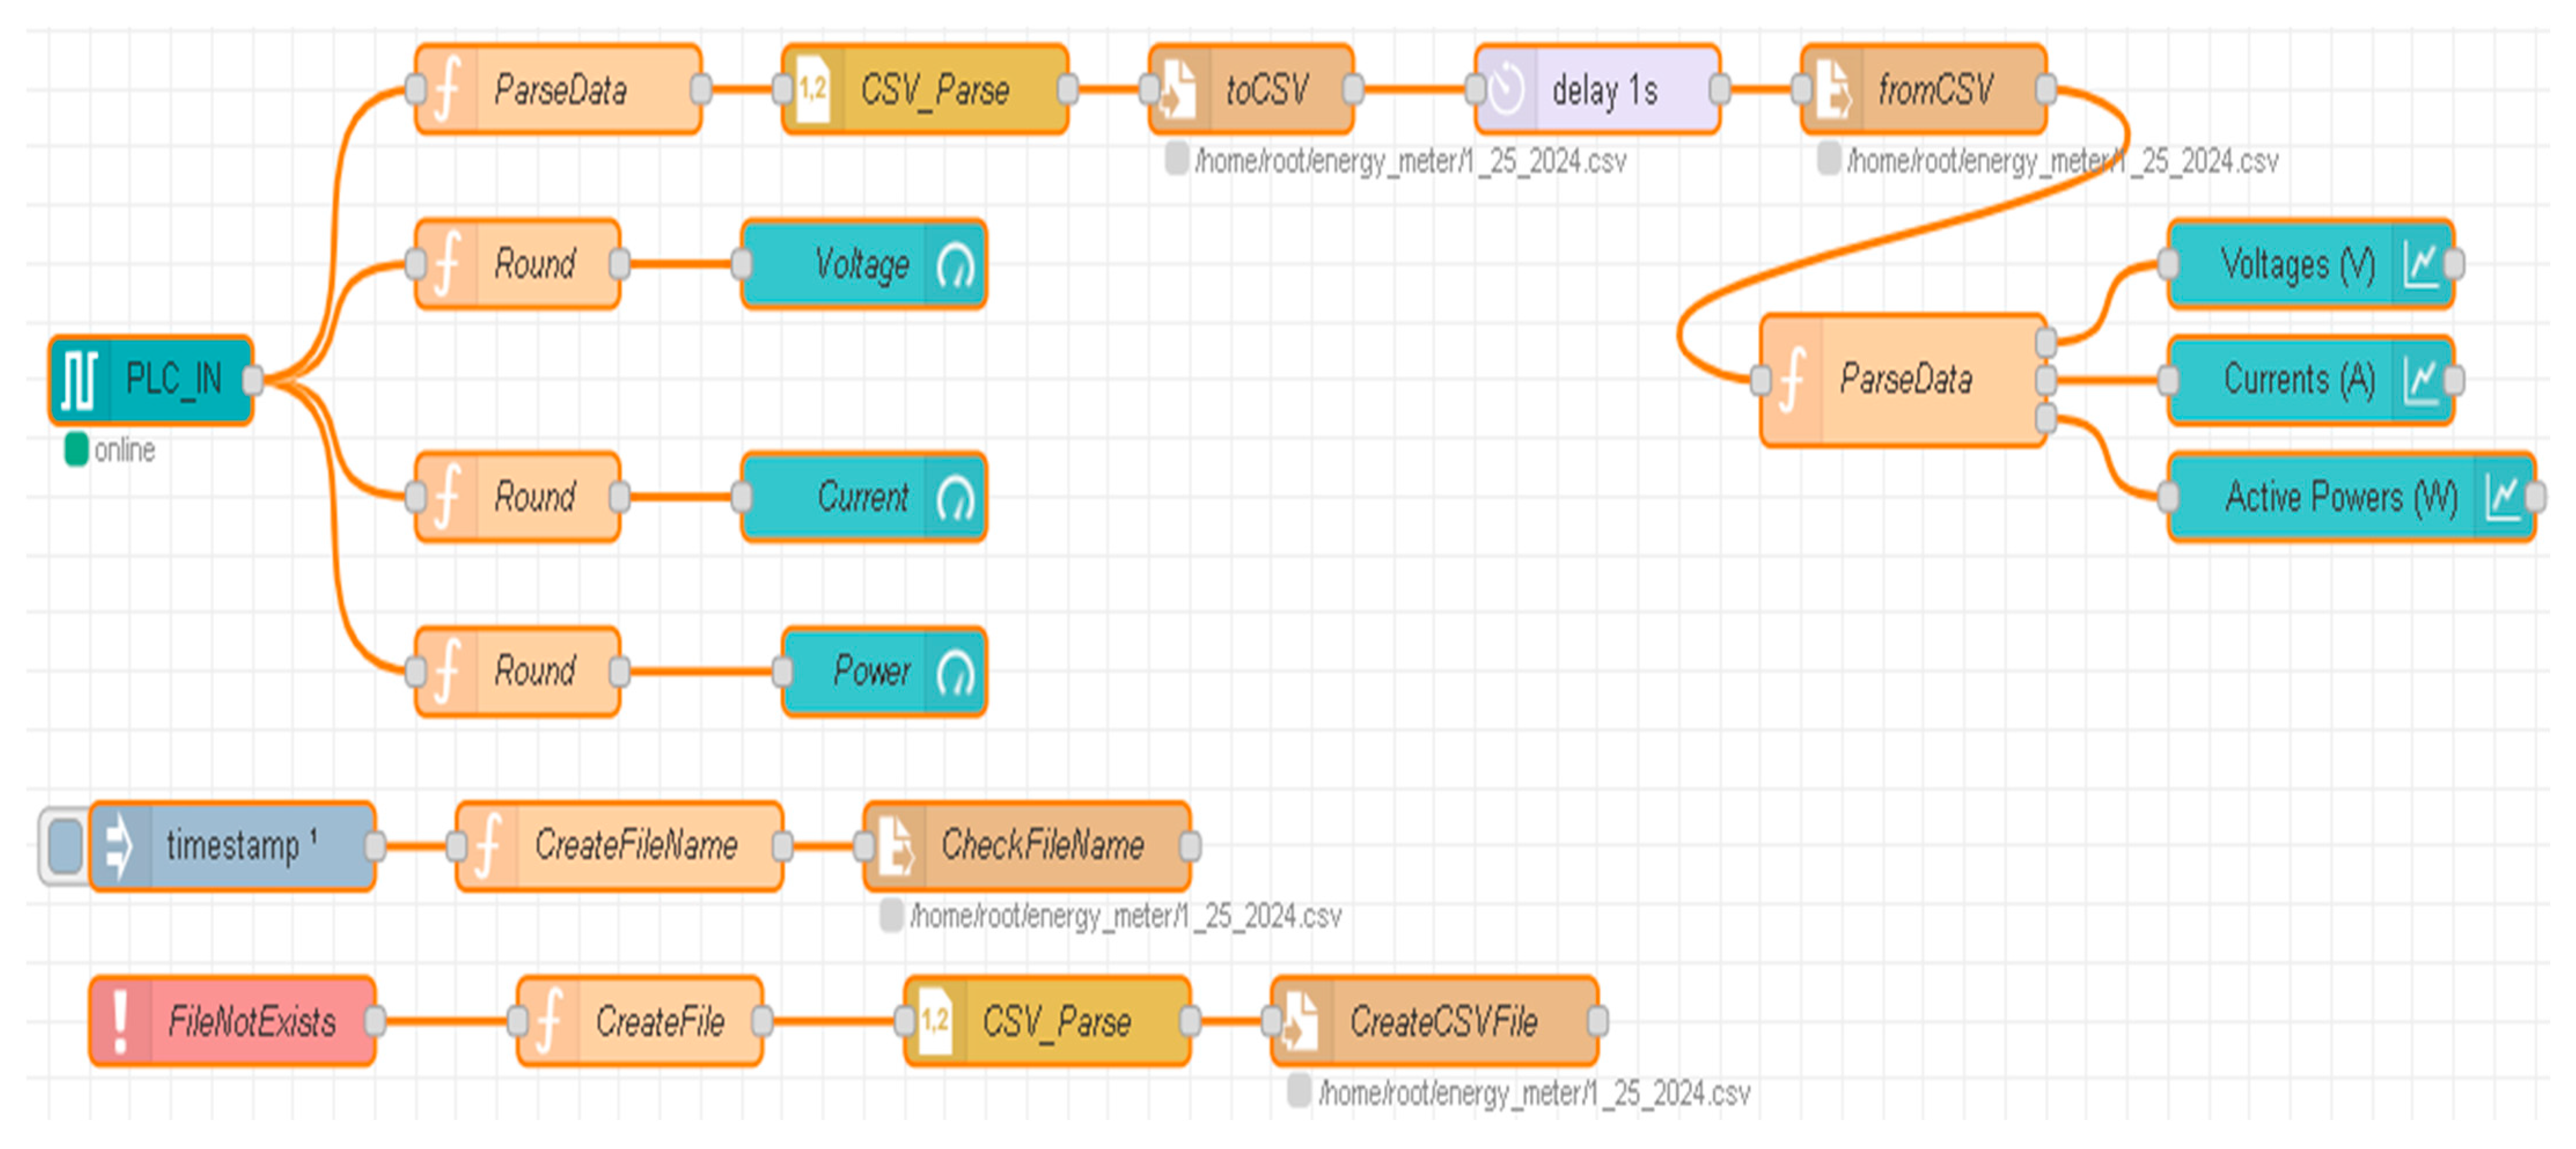Click the FileNotExists exclamation icon
The height and width of the screenshot is (1149, 2576).
pos(121,1021)
